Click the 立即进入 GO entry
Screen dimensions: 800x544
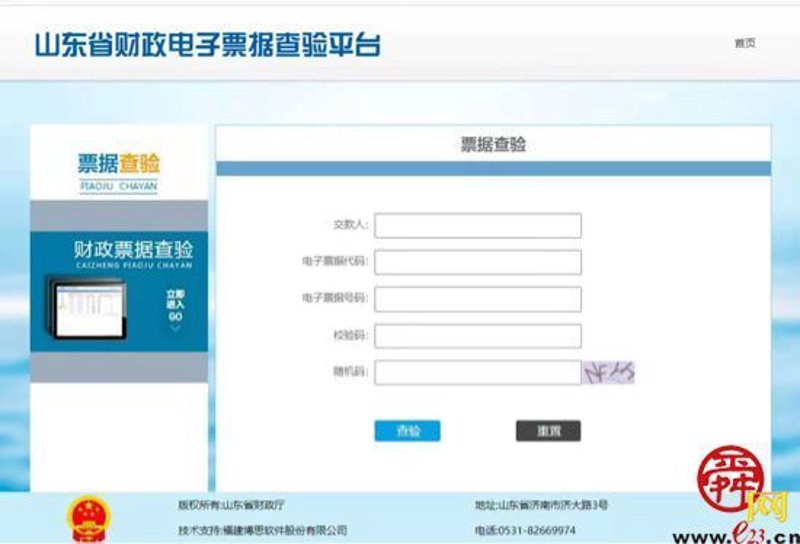175,309
